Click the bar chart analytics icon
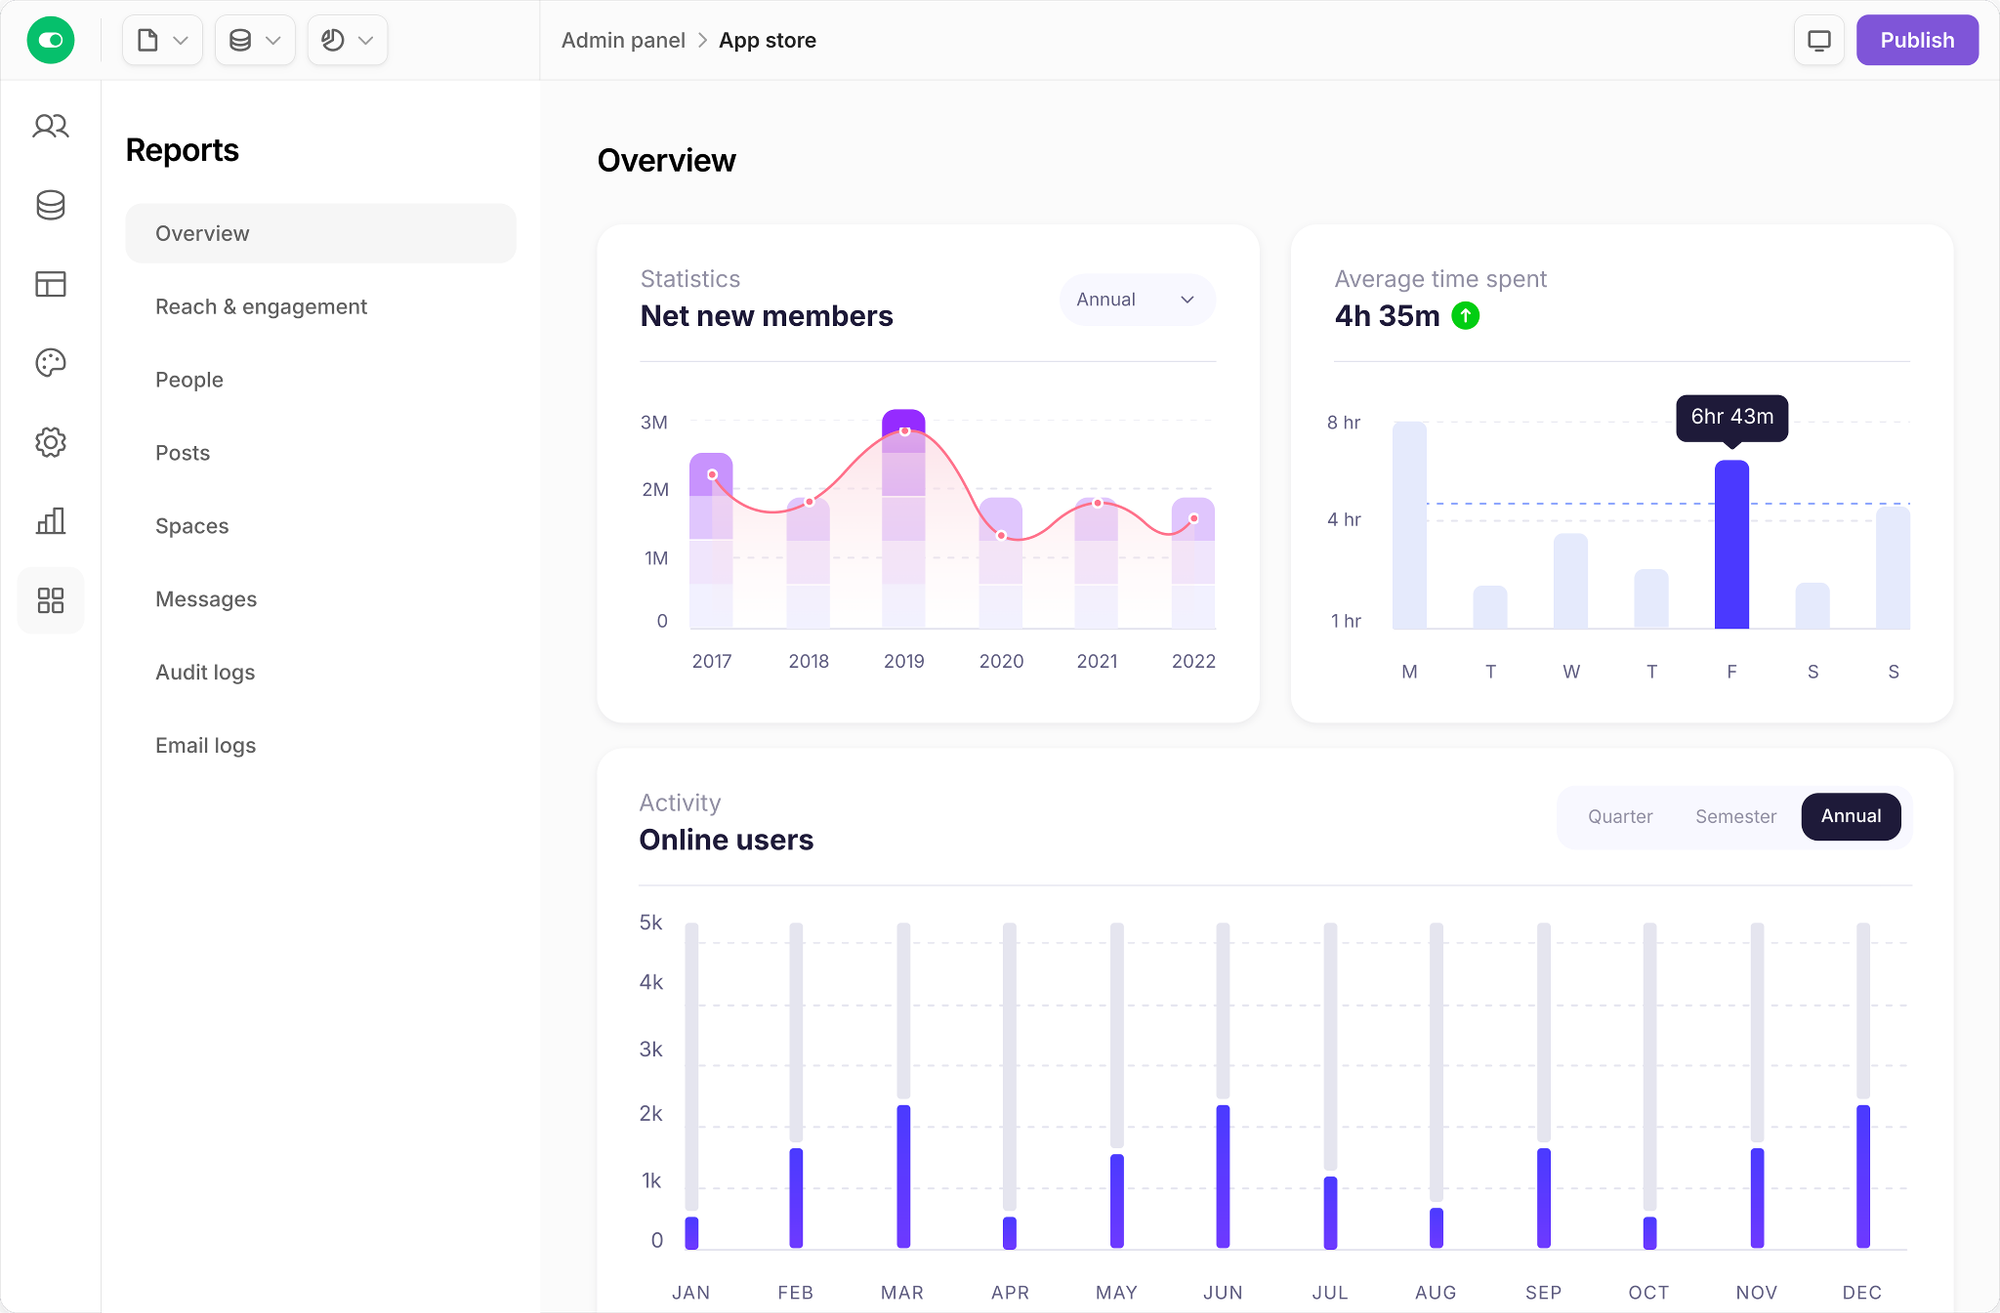 coord(50,521)
